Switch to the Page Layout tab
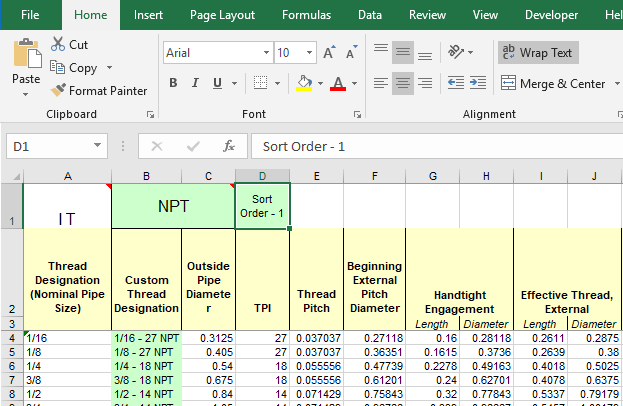623x406 pixels. (222, 15)
